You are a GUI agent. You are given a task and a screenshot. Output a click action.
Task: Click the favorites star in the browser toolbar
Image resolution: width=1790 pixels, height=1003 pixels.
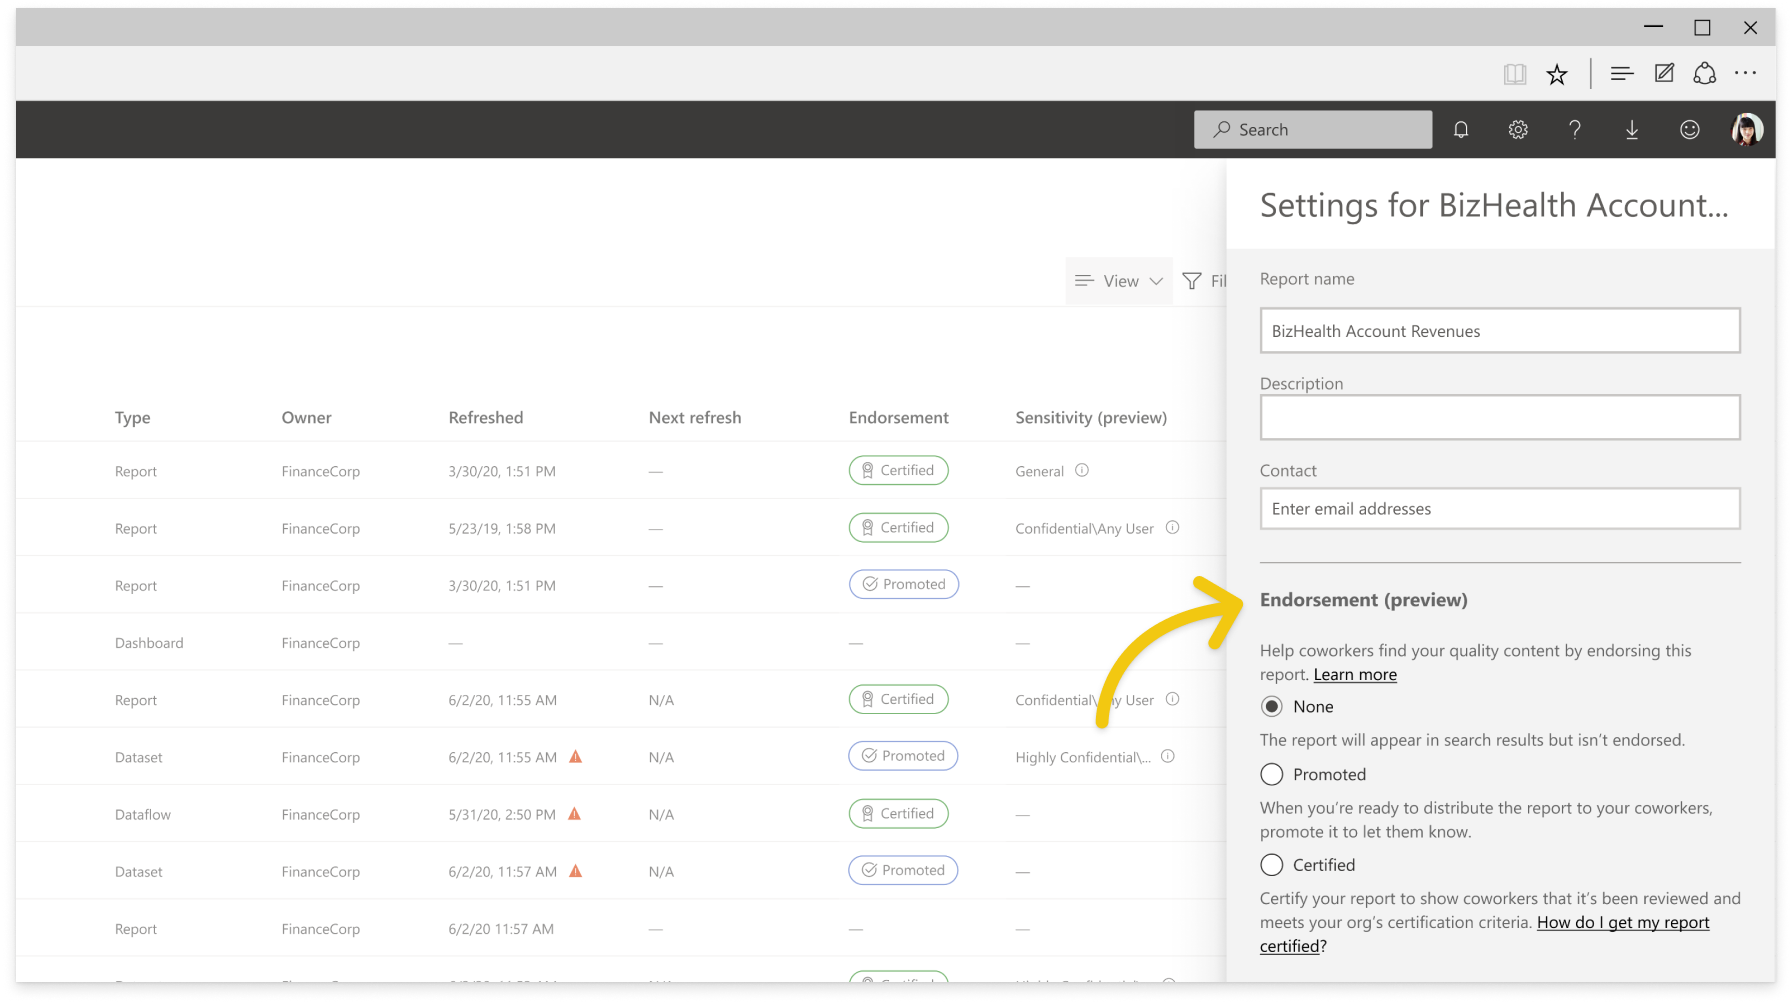coord(1557,73)
